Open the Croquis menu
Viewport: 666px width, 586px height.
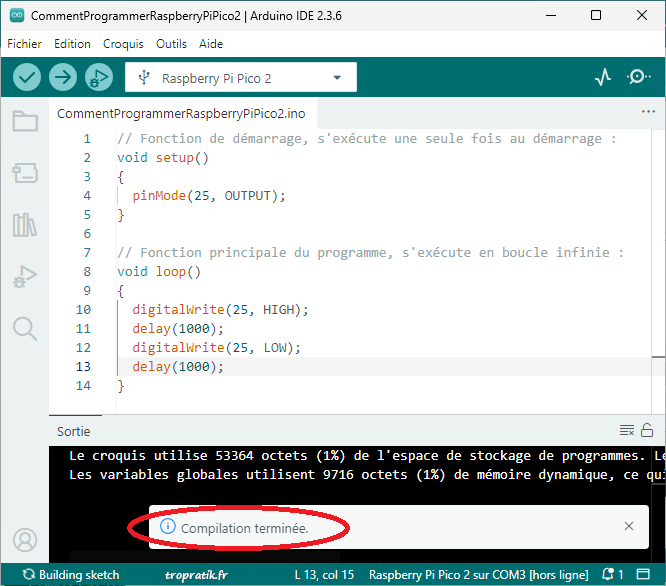pos(123,44)
